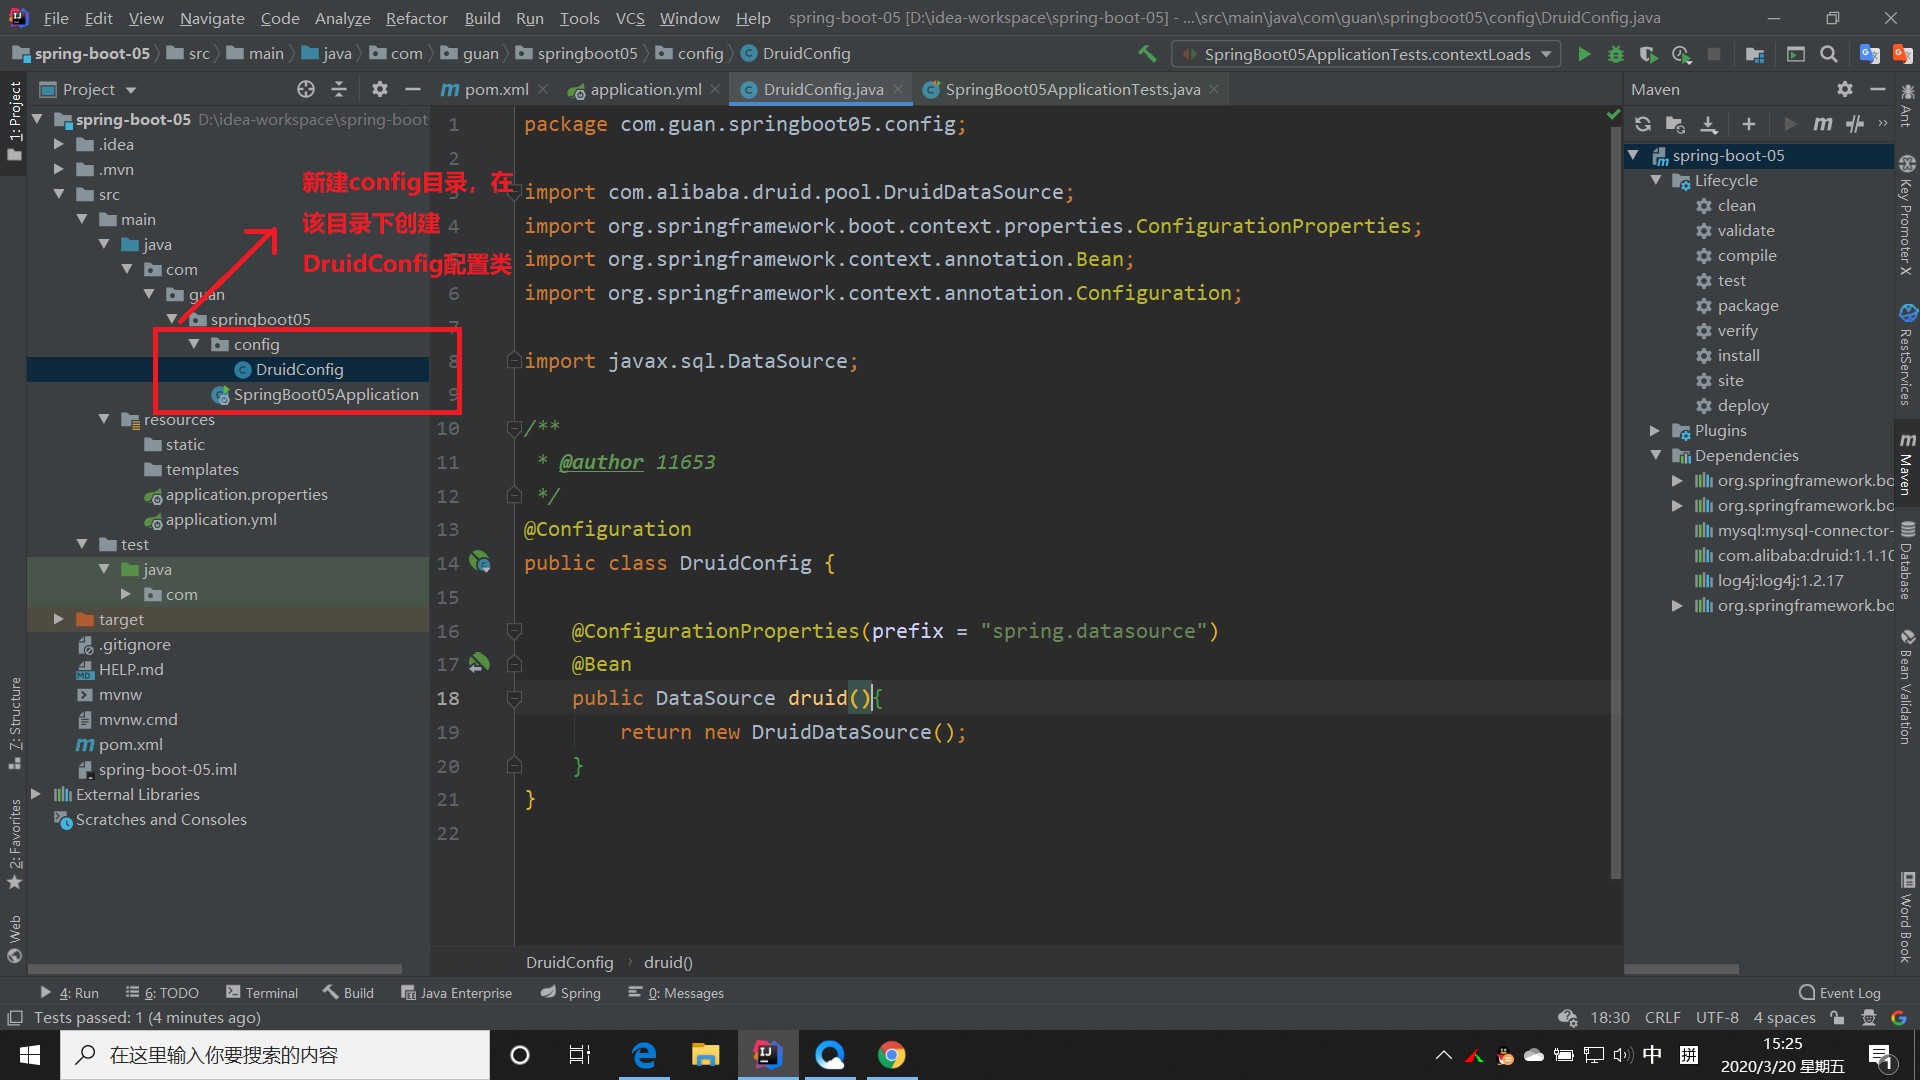Expand the target folder in the Project tree
This screenshot has width=1920, height=1080.
pos(59,620)
